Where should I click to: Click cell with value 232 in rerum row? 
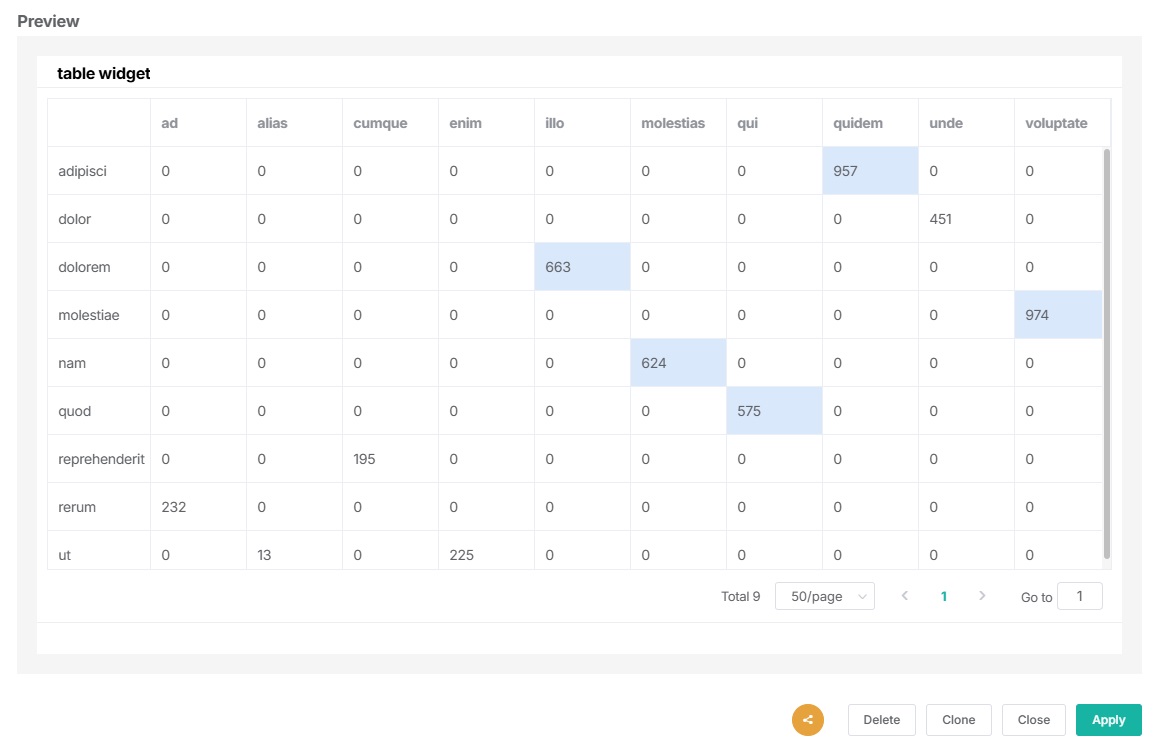tap(174, 507)
